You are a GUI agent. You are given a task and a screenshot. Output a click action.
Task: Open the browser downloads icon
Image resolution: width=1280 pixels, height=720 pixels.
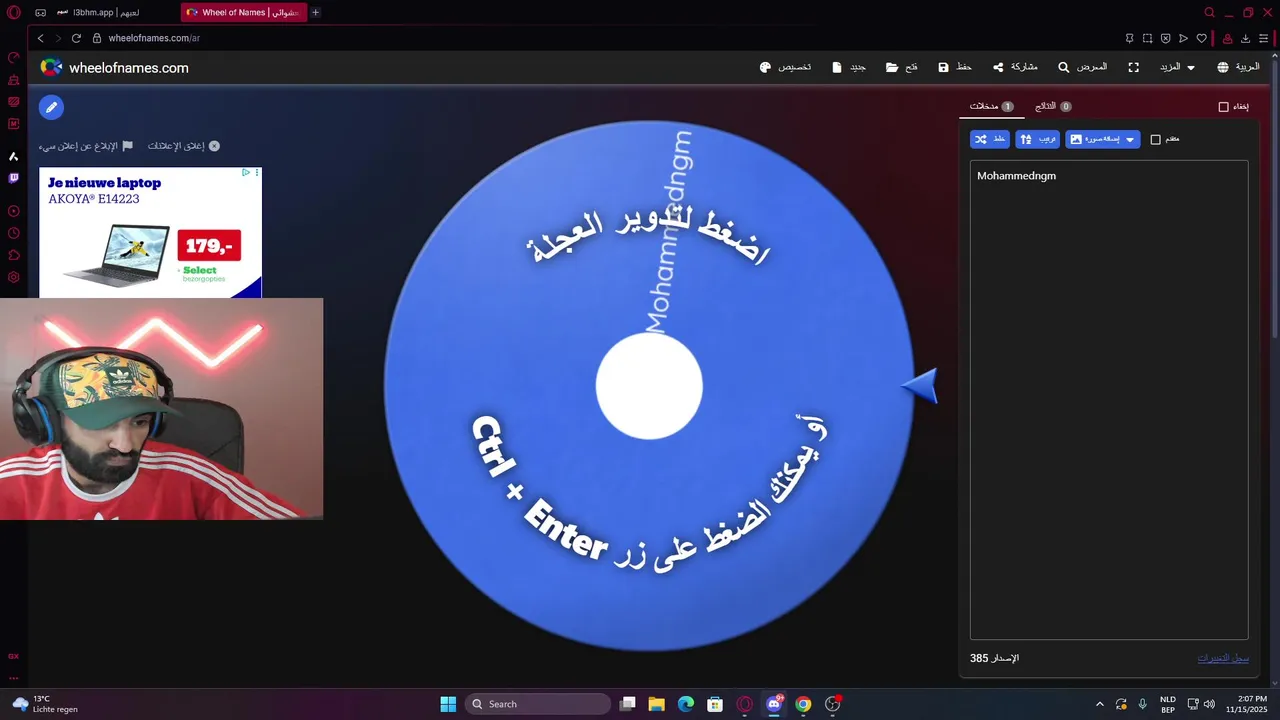(1245, 38)
